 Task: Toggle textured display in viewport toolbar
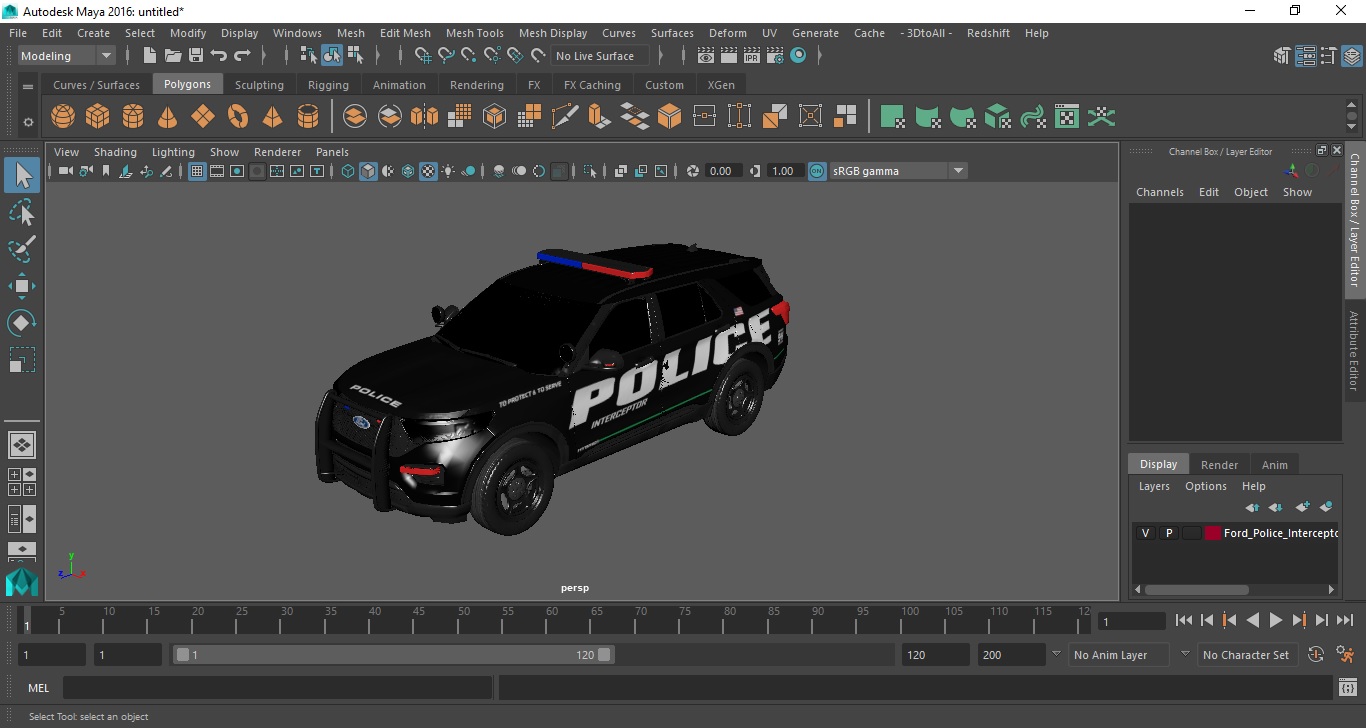coord(428,171)
